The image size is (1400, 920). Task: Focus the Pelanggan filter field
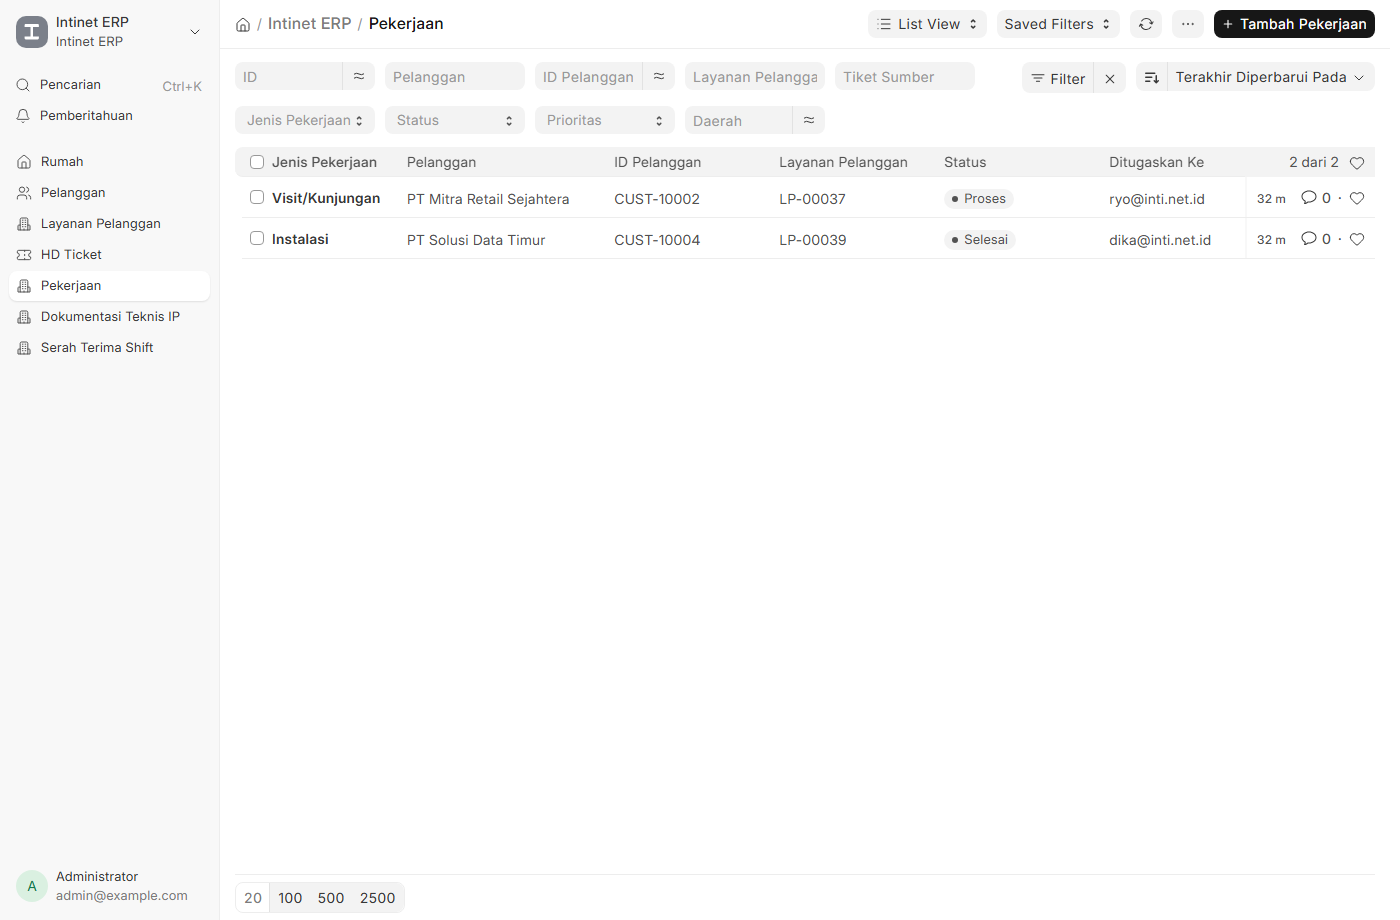[x=455, y=76]
